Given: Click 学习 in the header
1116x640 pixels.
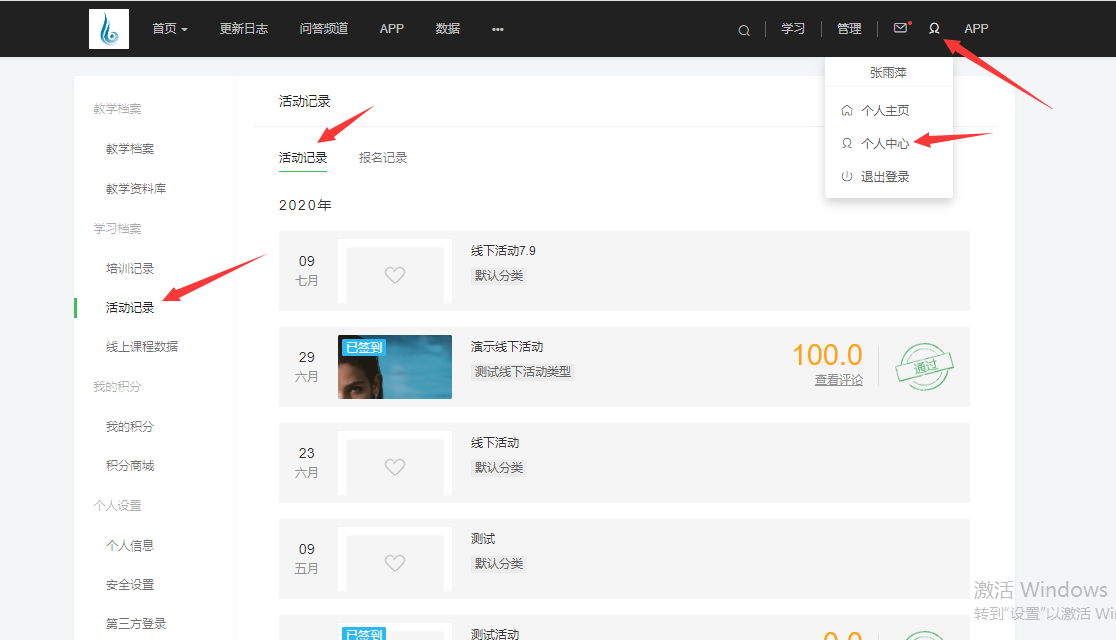Looking at the screenshot, I should 793,28.
